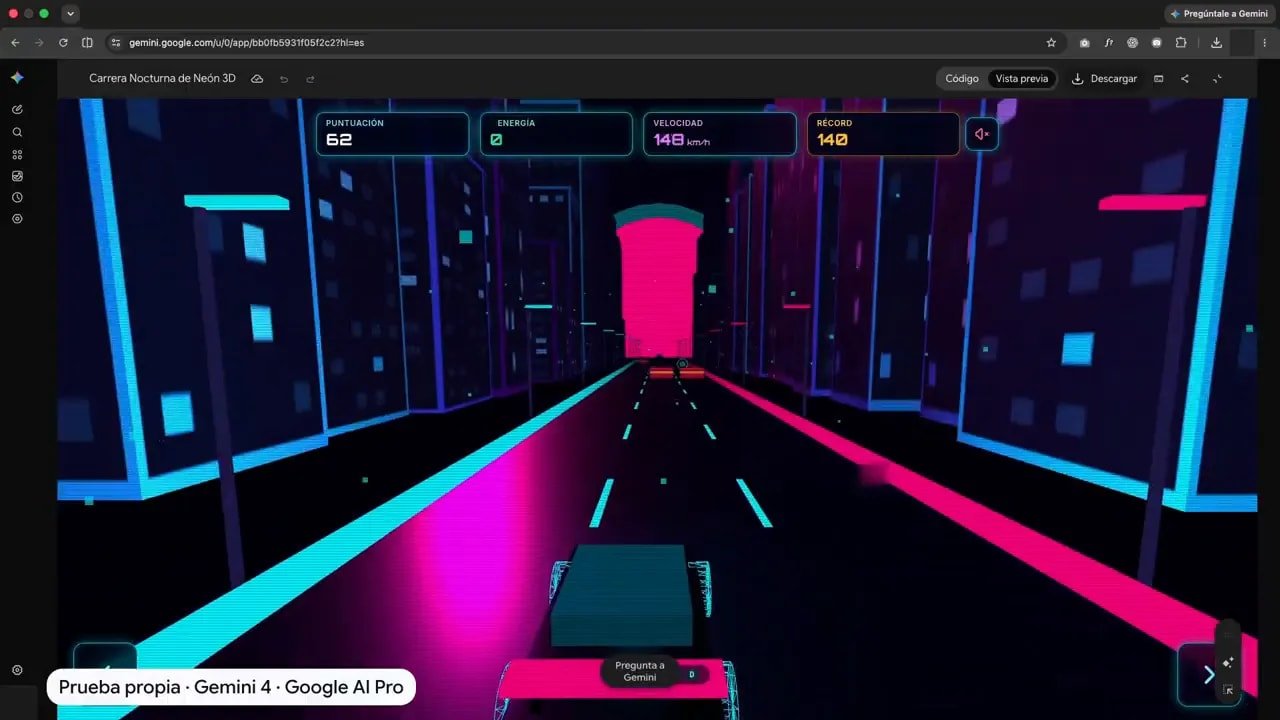The image size is (1280, 720).
Task: Start a new chat from the sidebar
Action: (17, 109)
